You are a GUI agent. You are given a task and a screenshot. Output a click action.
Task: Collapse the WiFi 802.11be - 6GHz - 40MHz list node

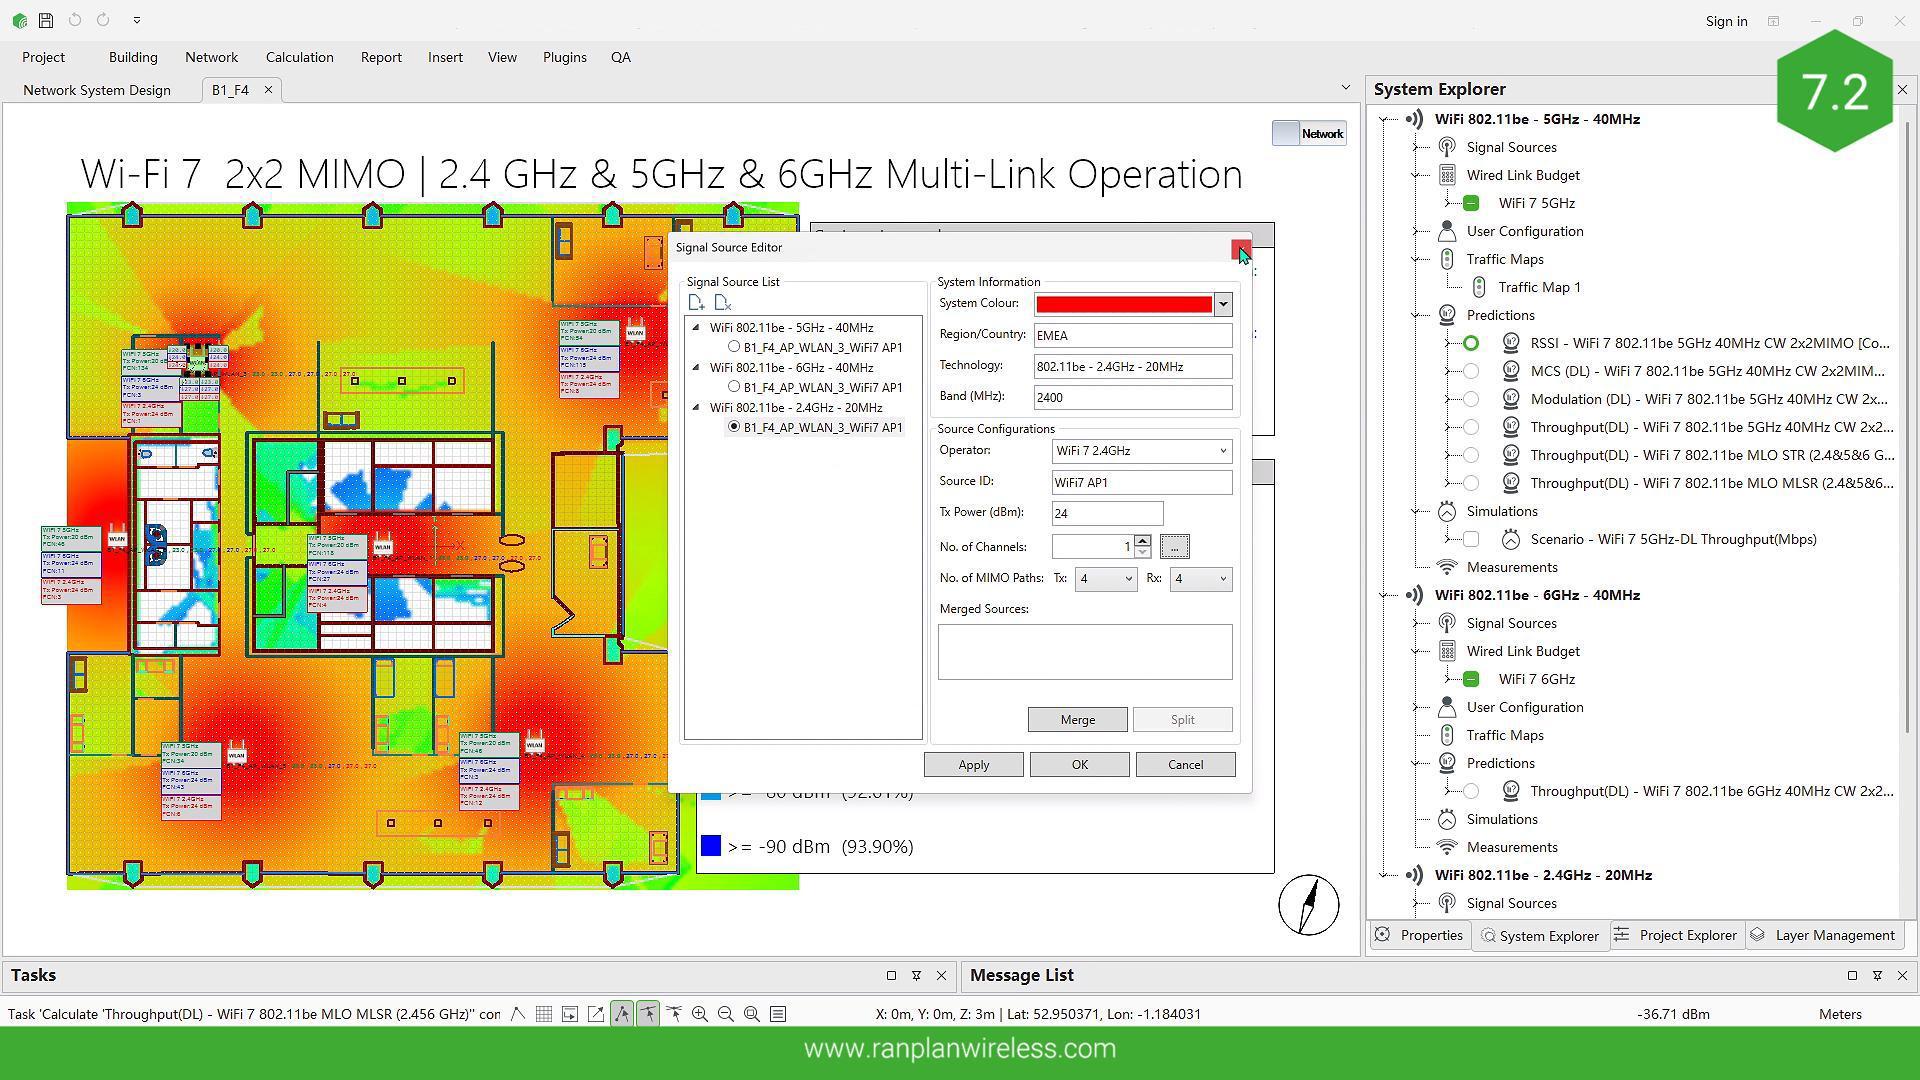[696, 367]
